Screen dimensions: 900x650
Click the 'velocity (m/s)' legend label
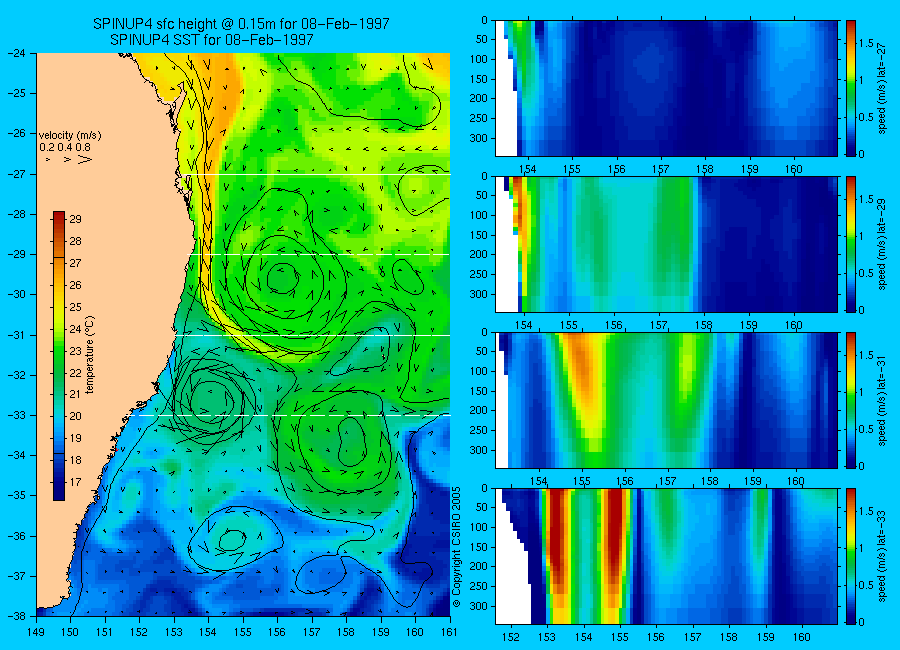click(x=70, y=136)
